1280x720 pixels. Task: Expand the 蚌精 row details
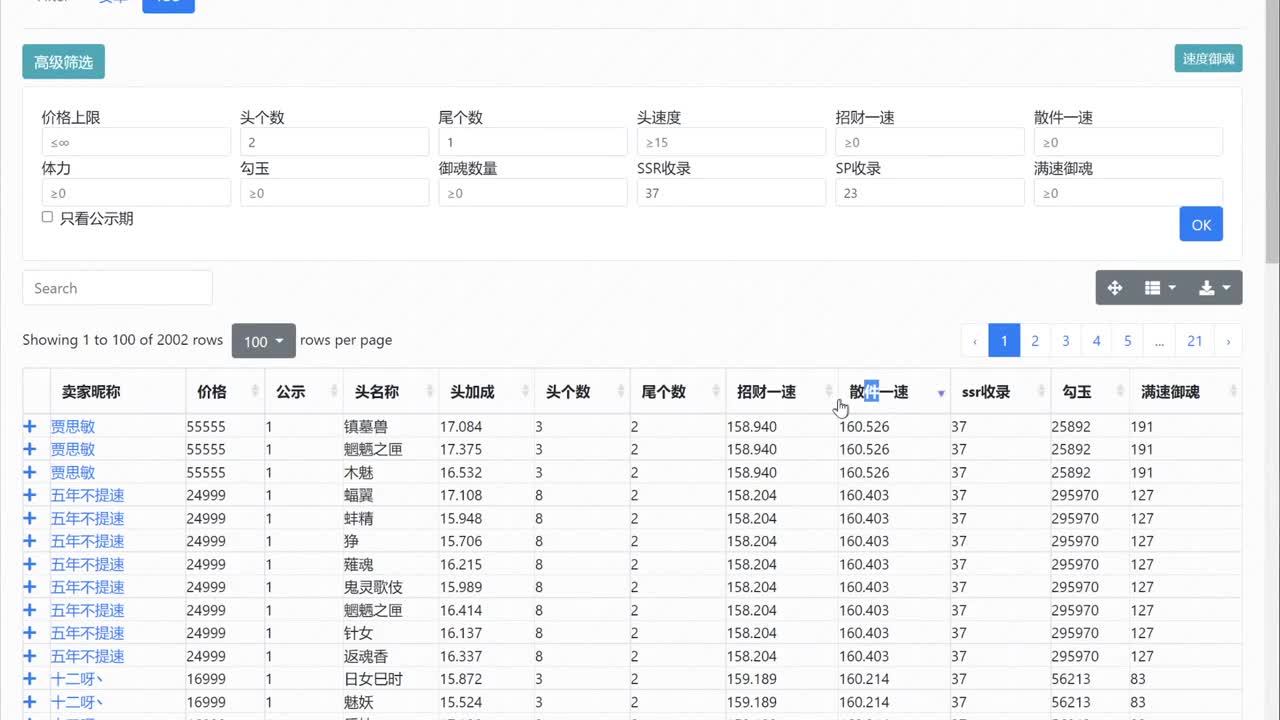[x=30, y=518]
